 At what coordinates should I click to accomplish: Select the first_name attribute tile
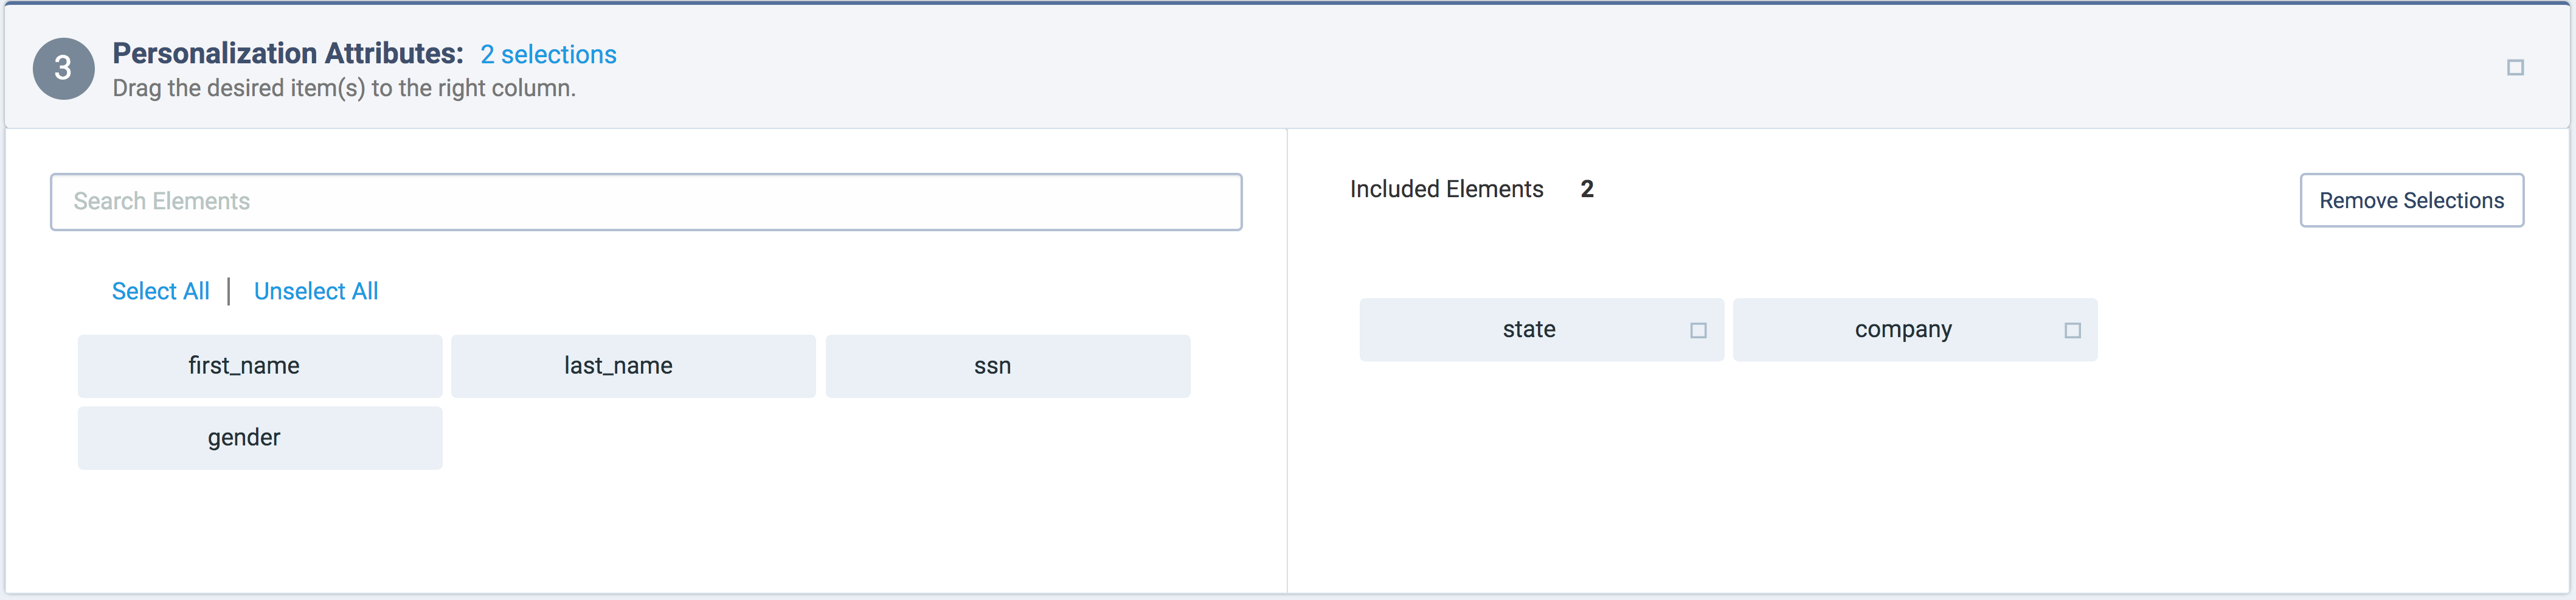tap(260, 366)
